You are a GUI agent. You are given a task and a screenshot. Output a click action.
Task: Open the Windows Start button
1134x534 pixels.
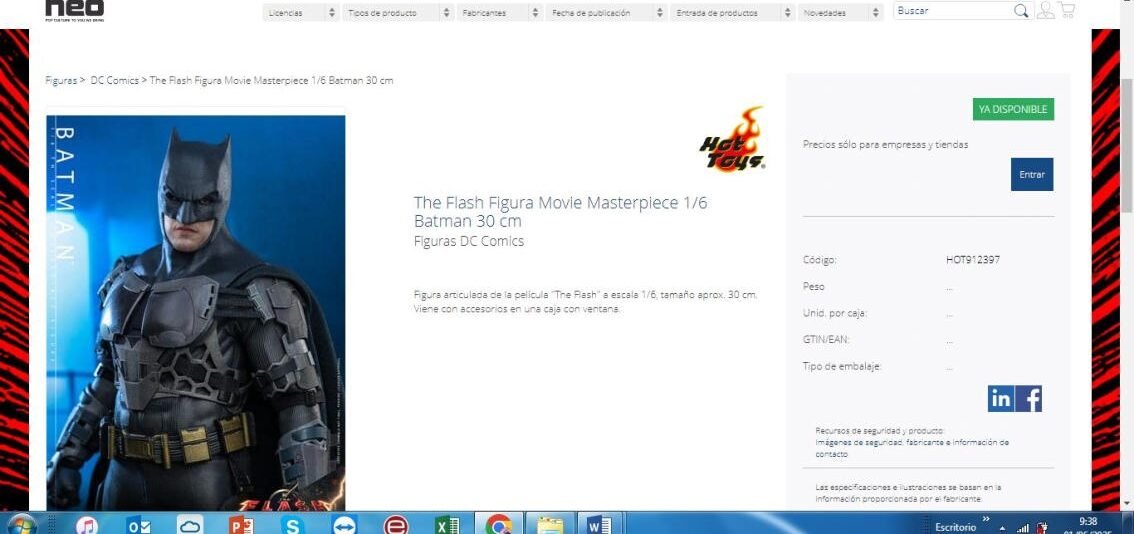pyautogui.click(x=21, y=525)
